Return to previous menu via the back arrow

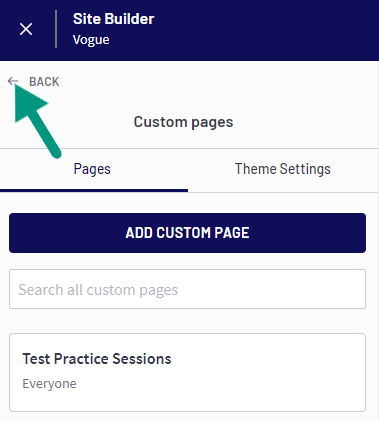point(13,81)
